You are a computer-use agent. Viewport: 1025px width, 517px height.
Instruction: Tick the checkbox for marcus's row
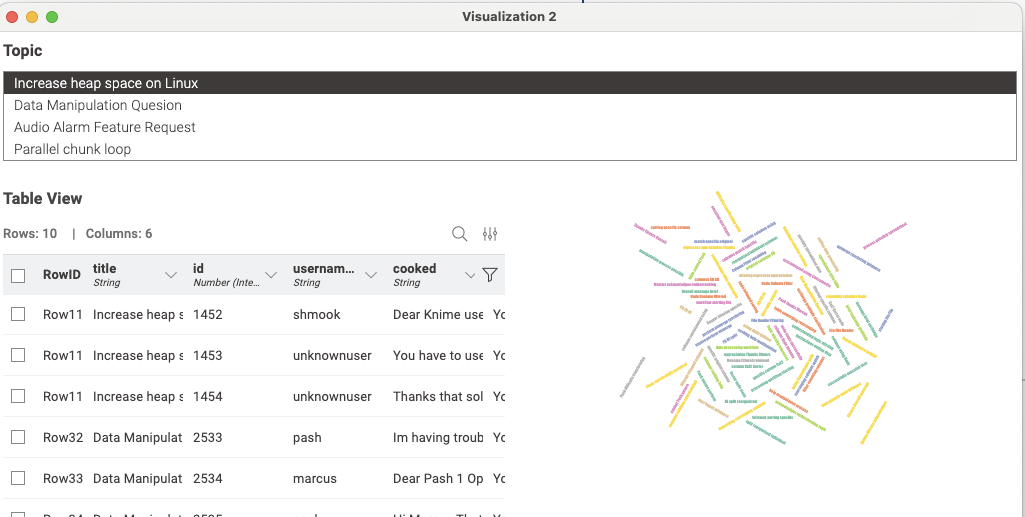(x=18, y=478)
